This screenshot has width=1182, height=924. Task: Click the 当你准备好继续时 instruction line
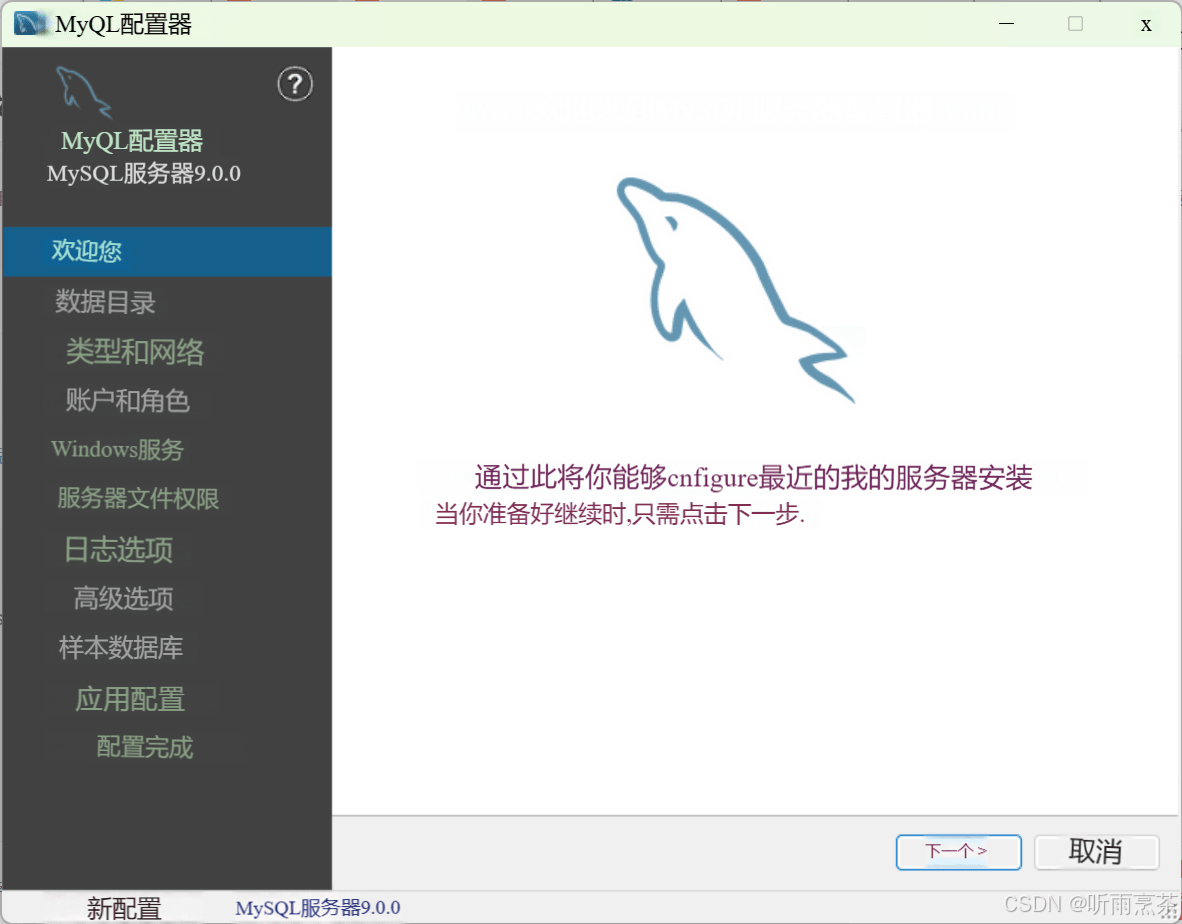[620, 514]
